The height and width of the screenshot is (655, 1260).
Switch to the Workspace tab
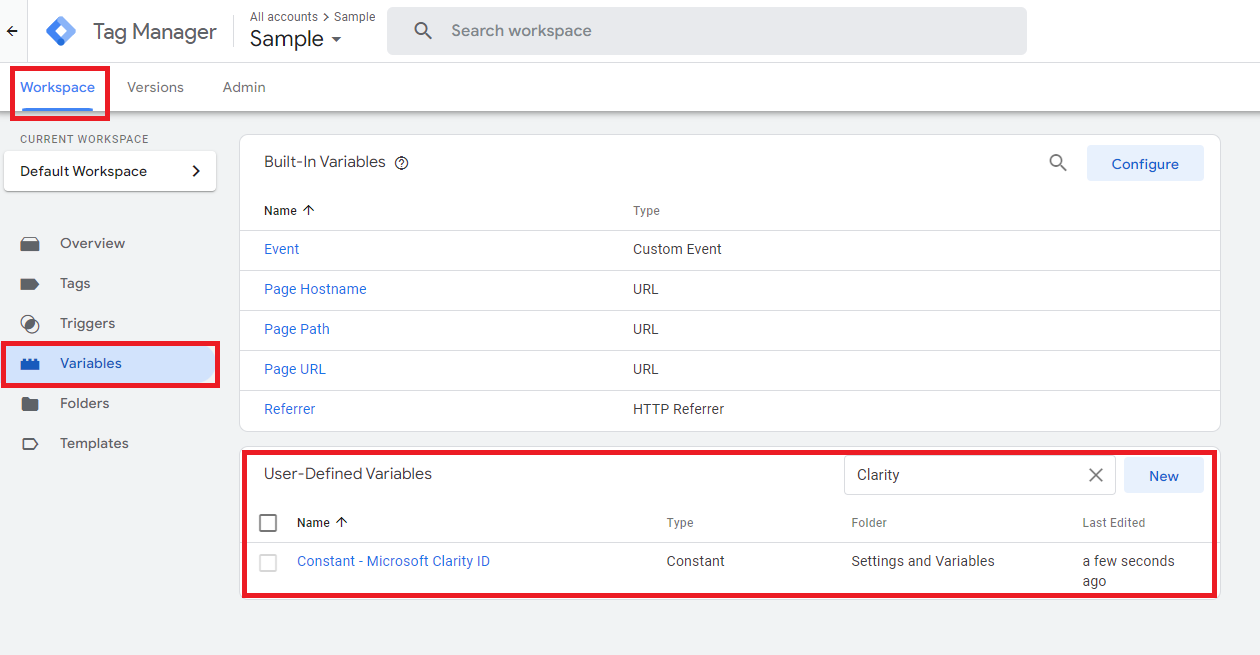point(57,87)
